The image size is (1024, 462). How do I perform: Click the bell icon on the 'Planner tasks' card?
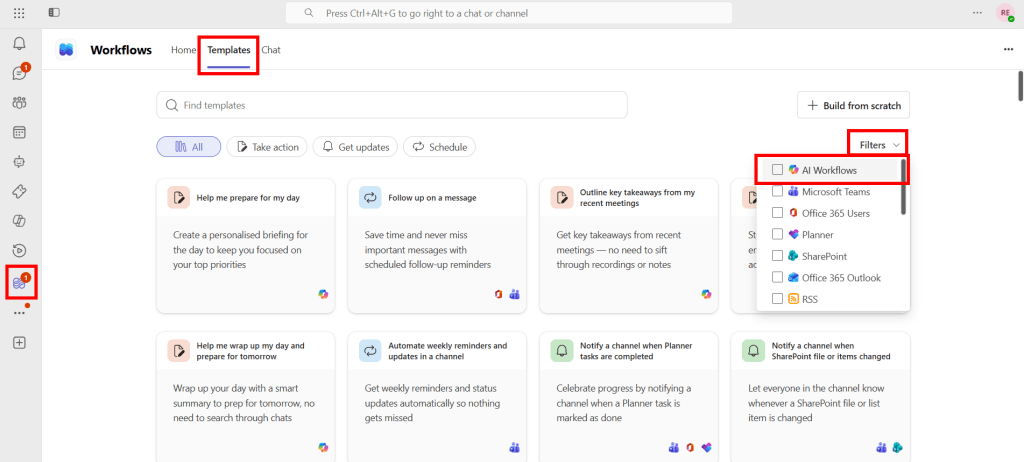pos(562,350)
